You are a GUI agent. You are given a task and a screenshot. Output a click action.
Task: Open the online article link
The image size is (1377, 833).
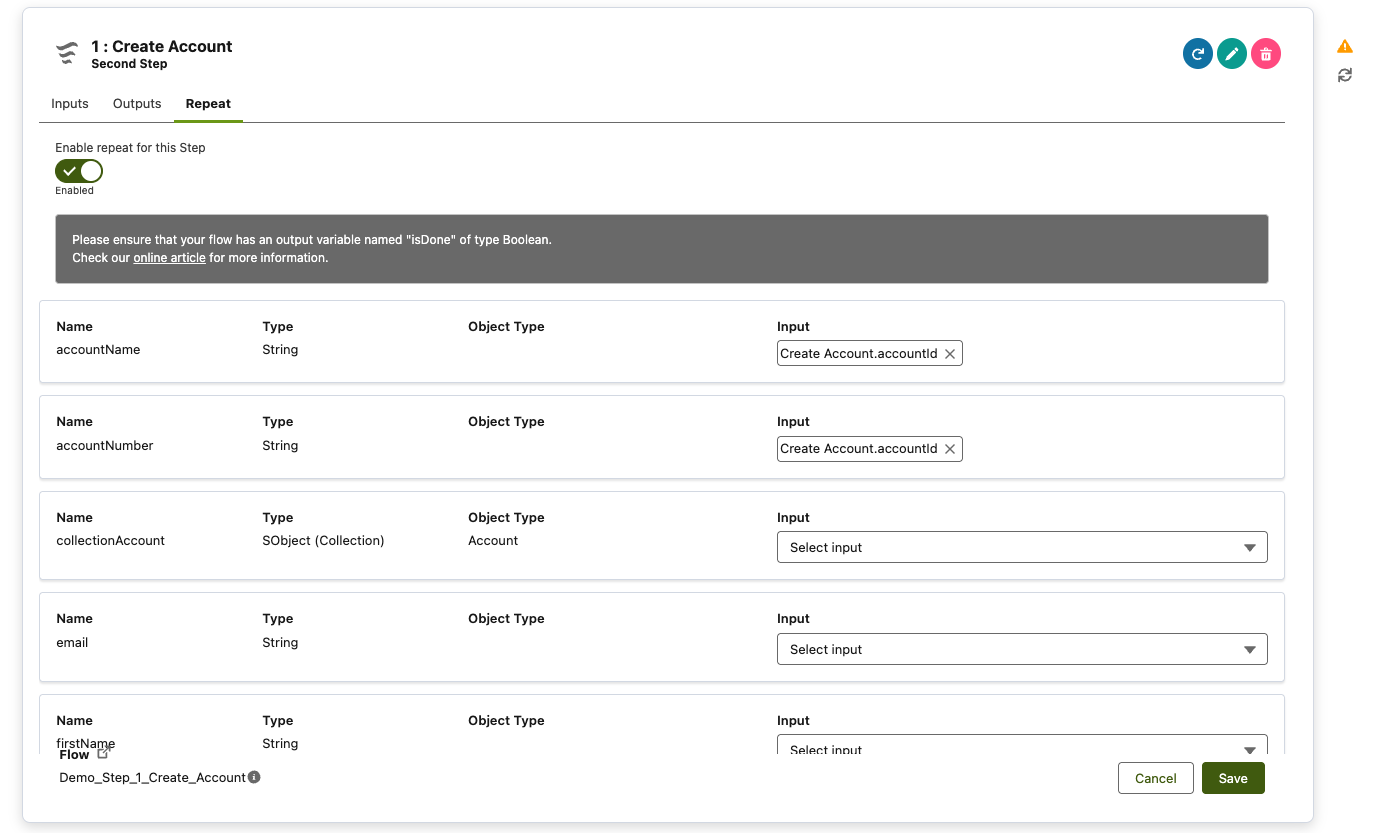(169, 258)
